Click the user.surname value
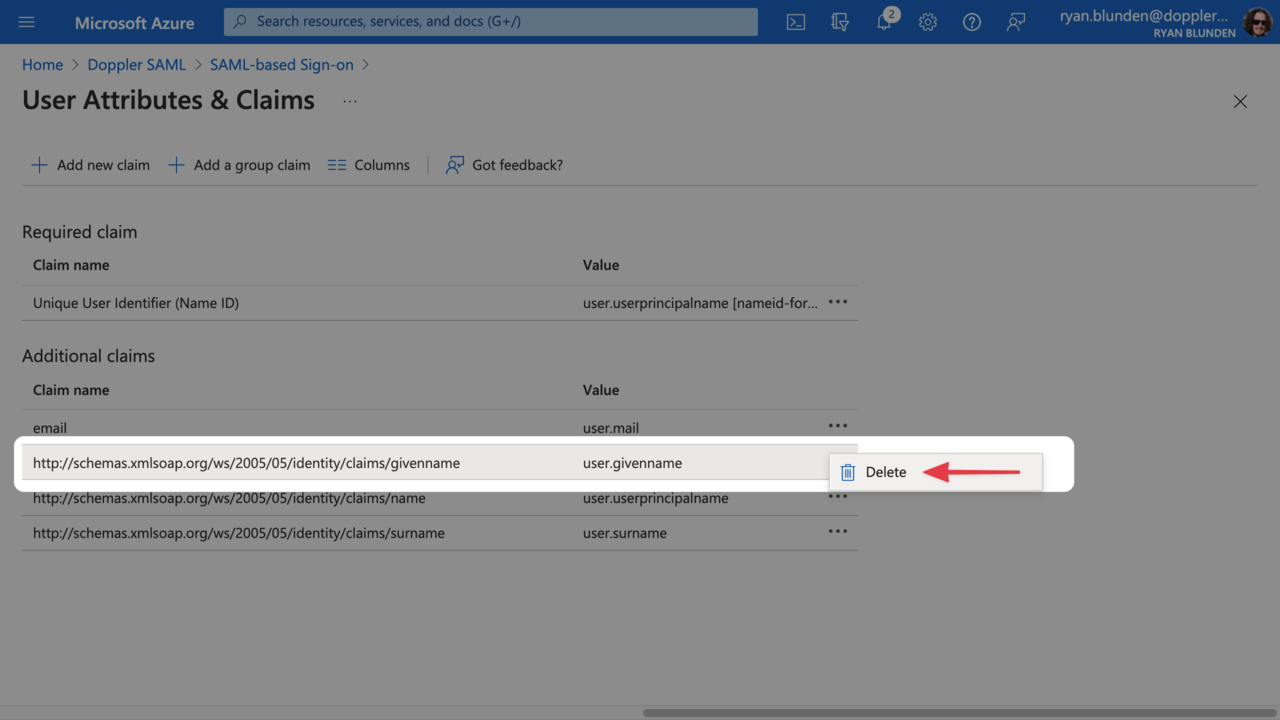The height and width of the screenshot is (720, 1280). tap(625, 533)
